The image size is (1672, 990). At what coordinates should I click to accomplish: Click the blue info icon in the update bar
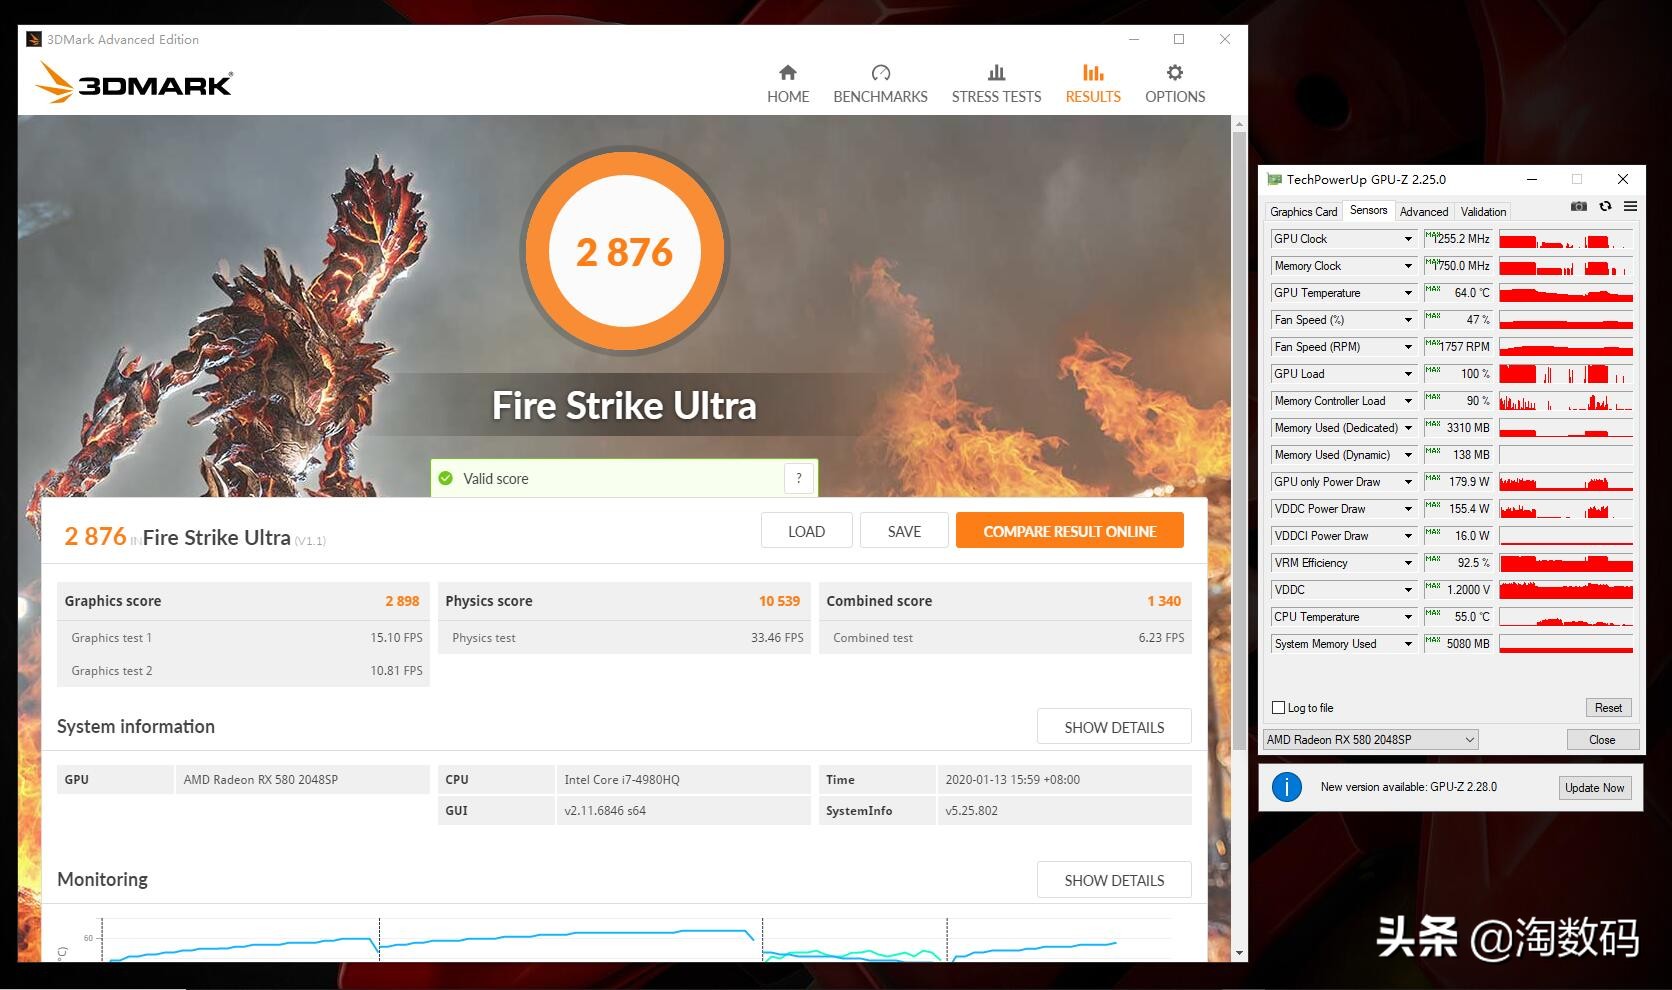[x=1286, y=787]
